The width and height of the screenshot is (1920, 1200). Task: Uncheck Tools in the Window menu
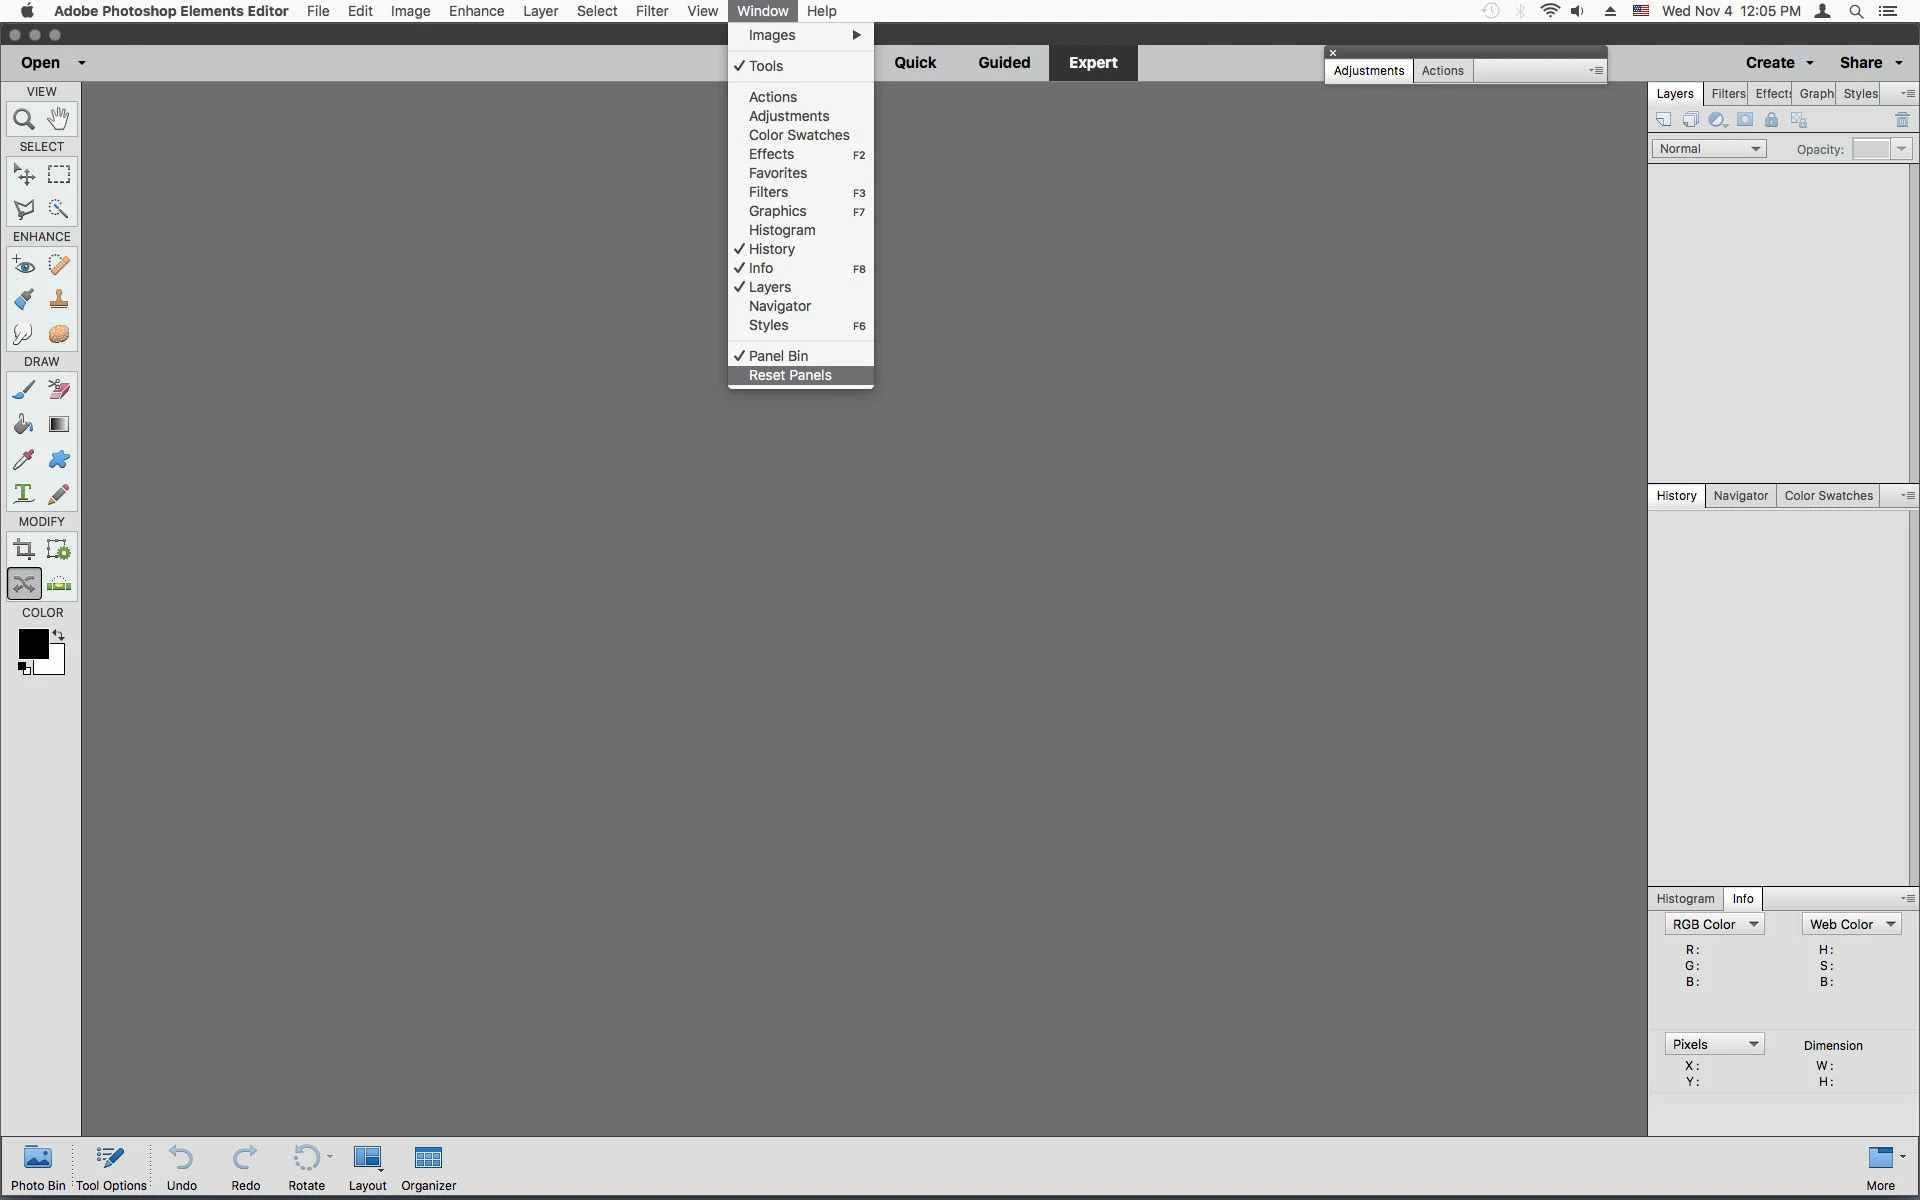[766, 66]
